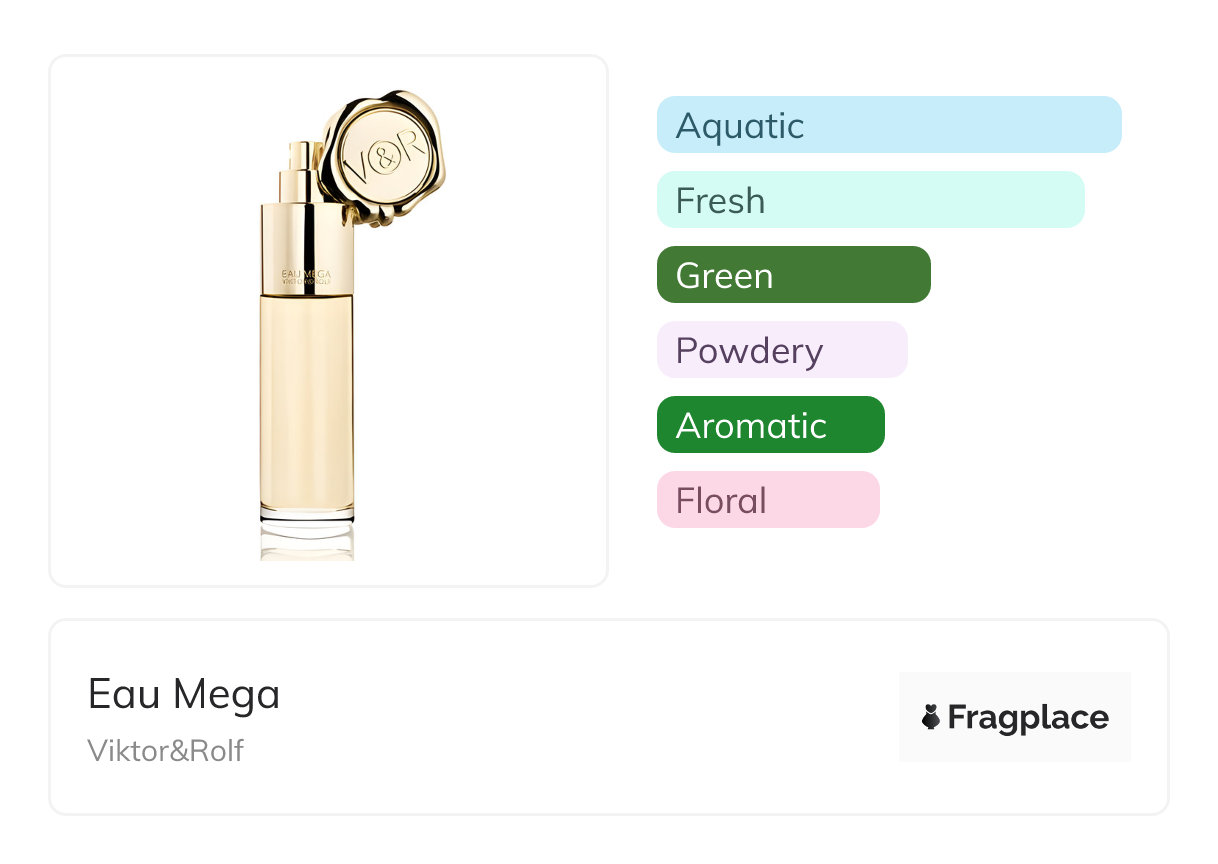
Task: Click the spray nozzle atop the bottle
Action: point(298,172)
